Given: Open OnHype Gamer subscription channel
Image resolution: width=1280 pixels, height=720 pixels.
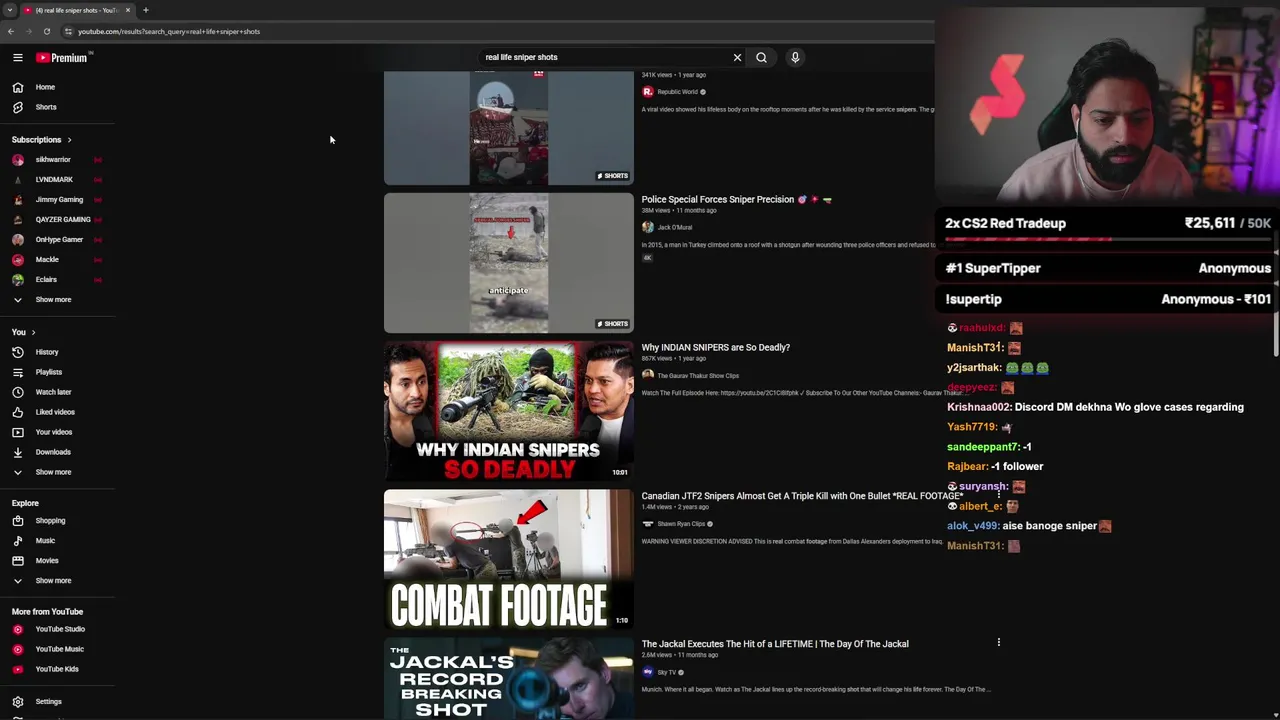Looking at the screenshot, I should coord(57,240).
